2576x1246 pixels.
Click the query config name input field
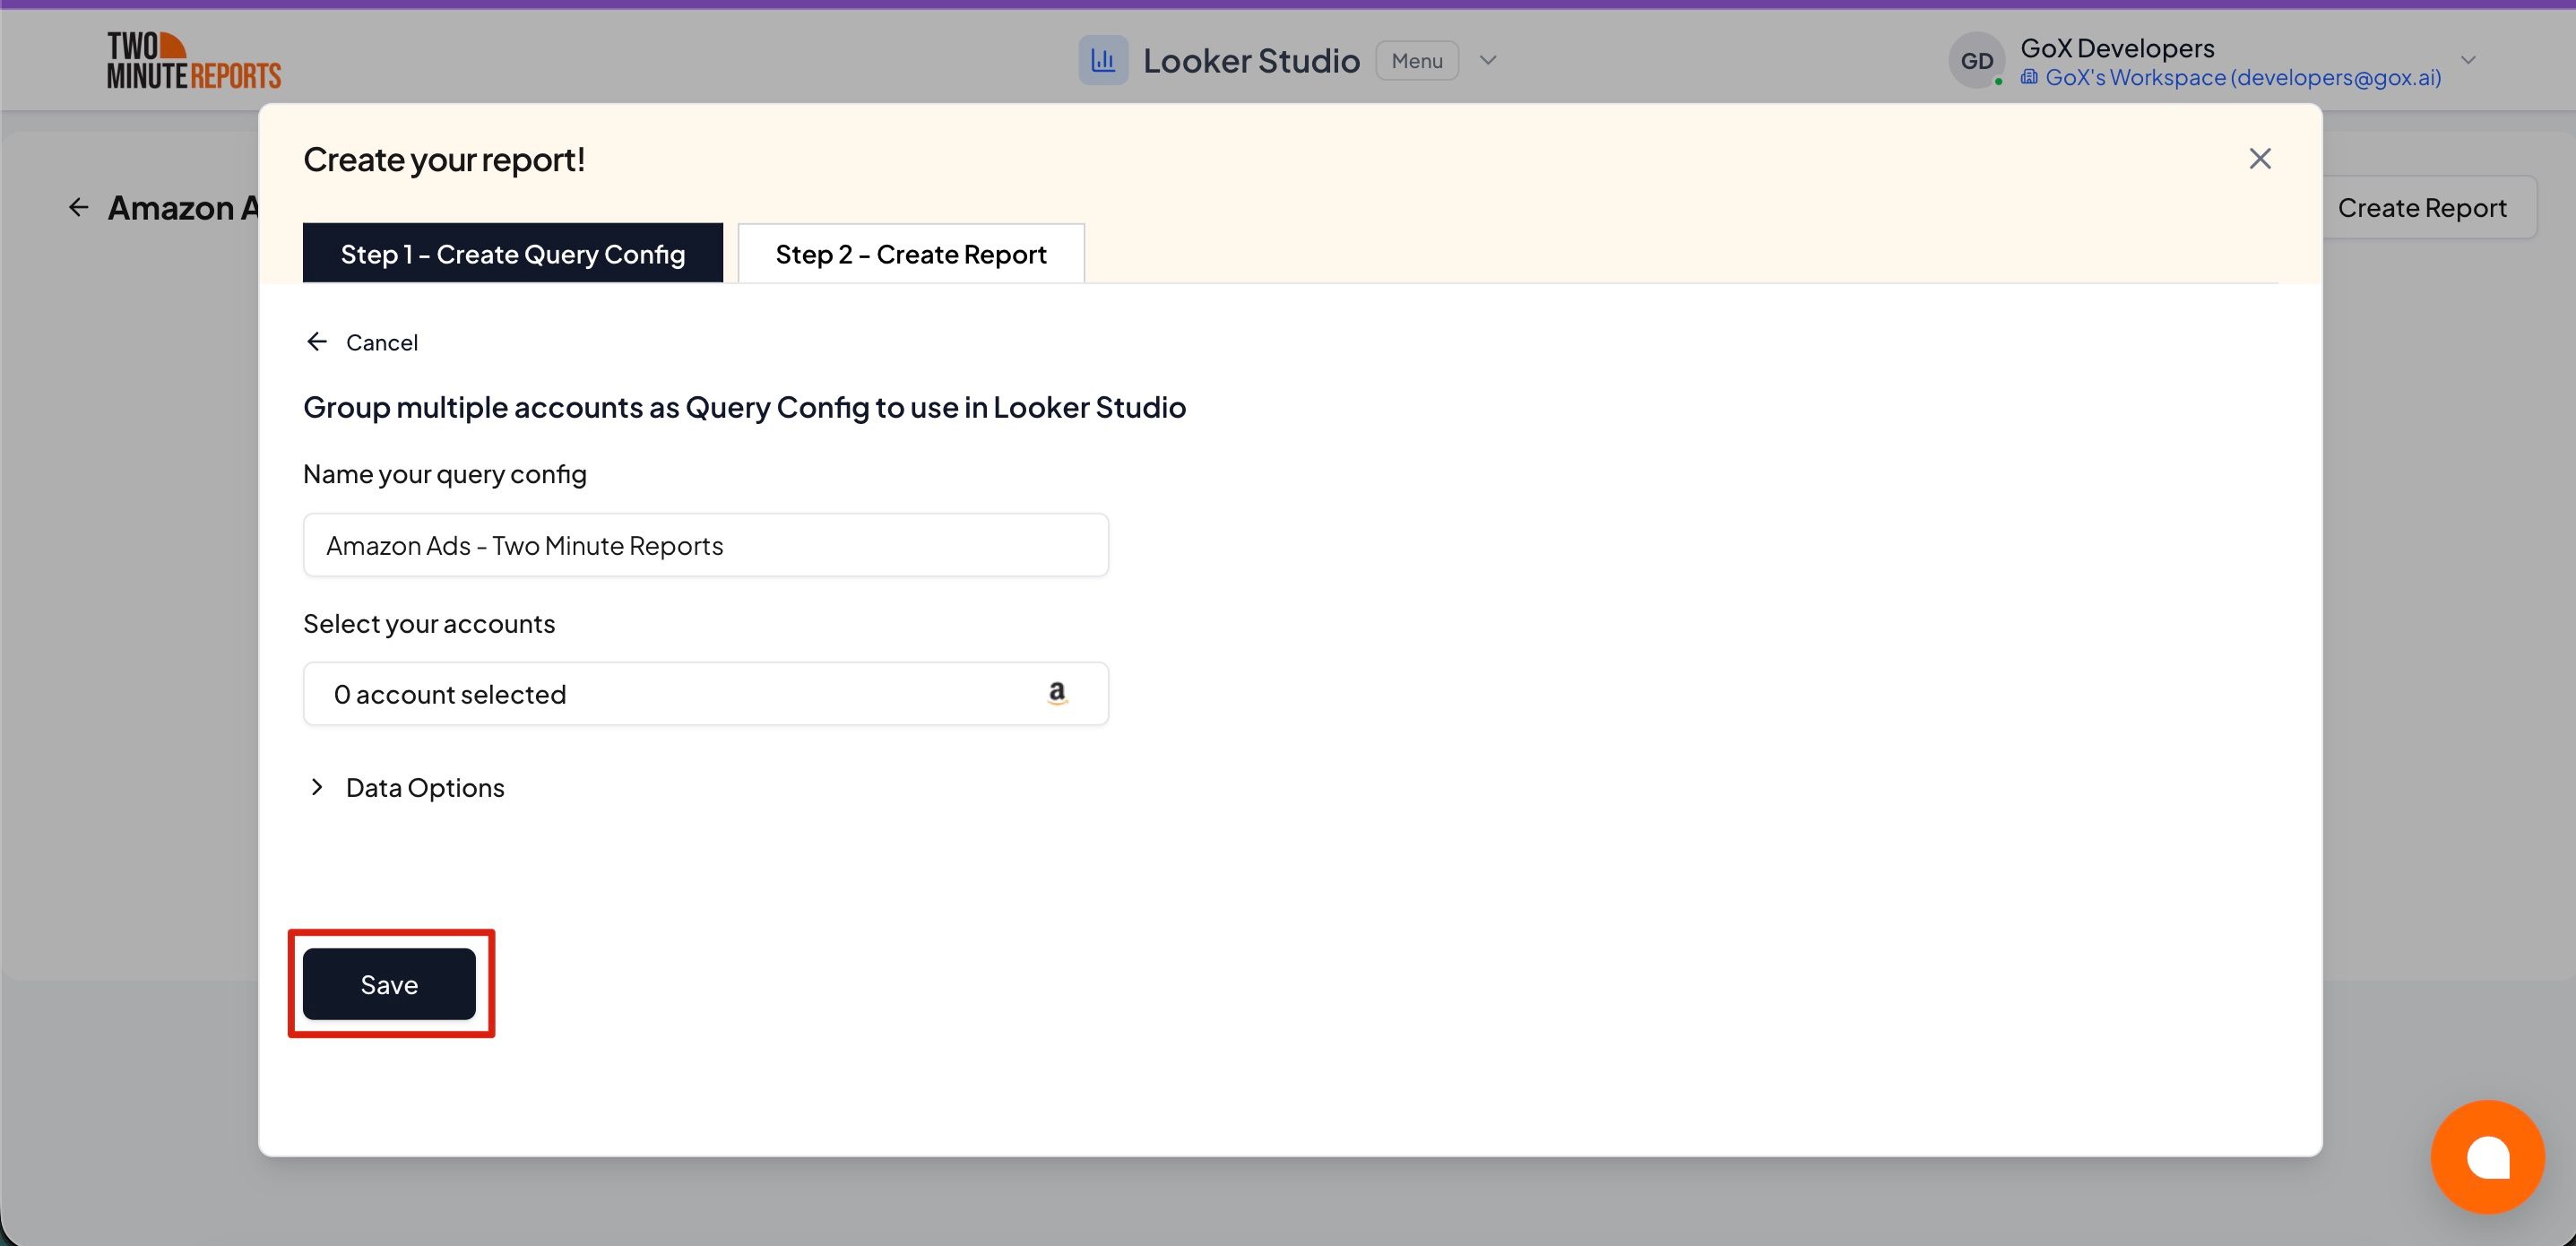click(x=705, y=545)
